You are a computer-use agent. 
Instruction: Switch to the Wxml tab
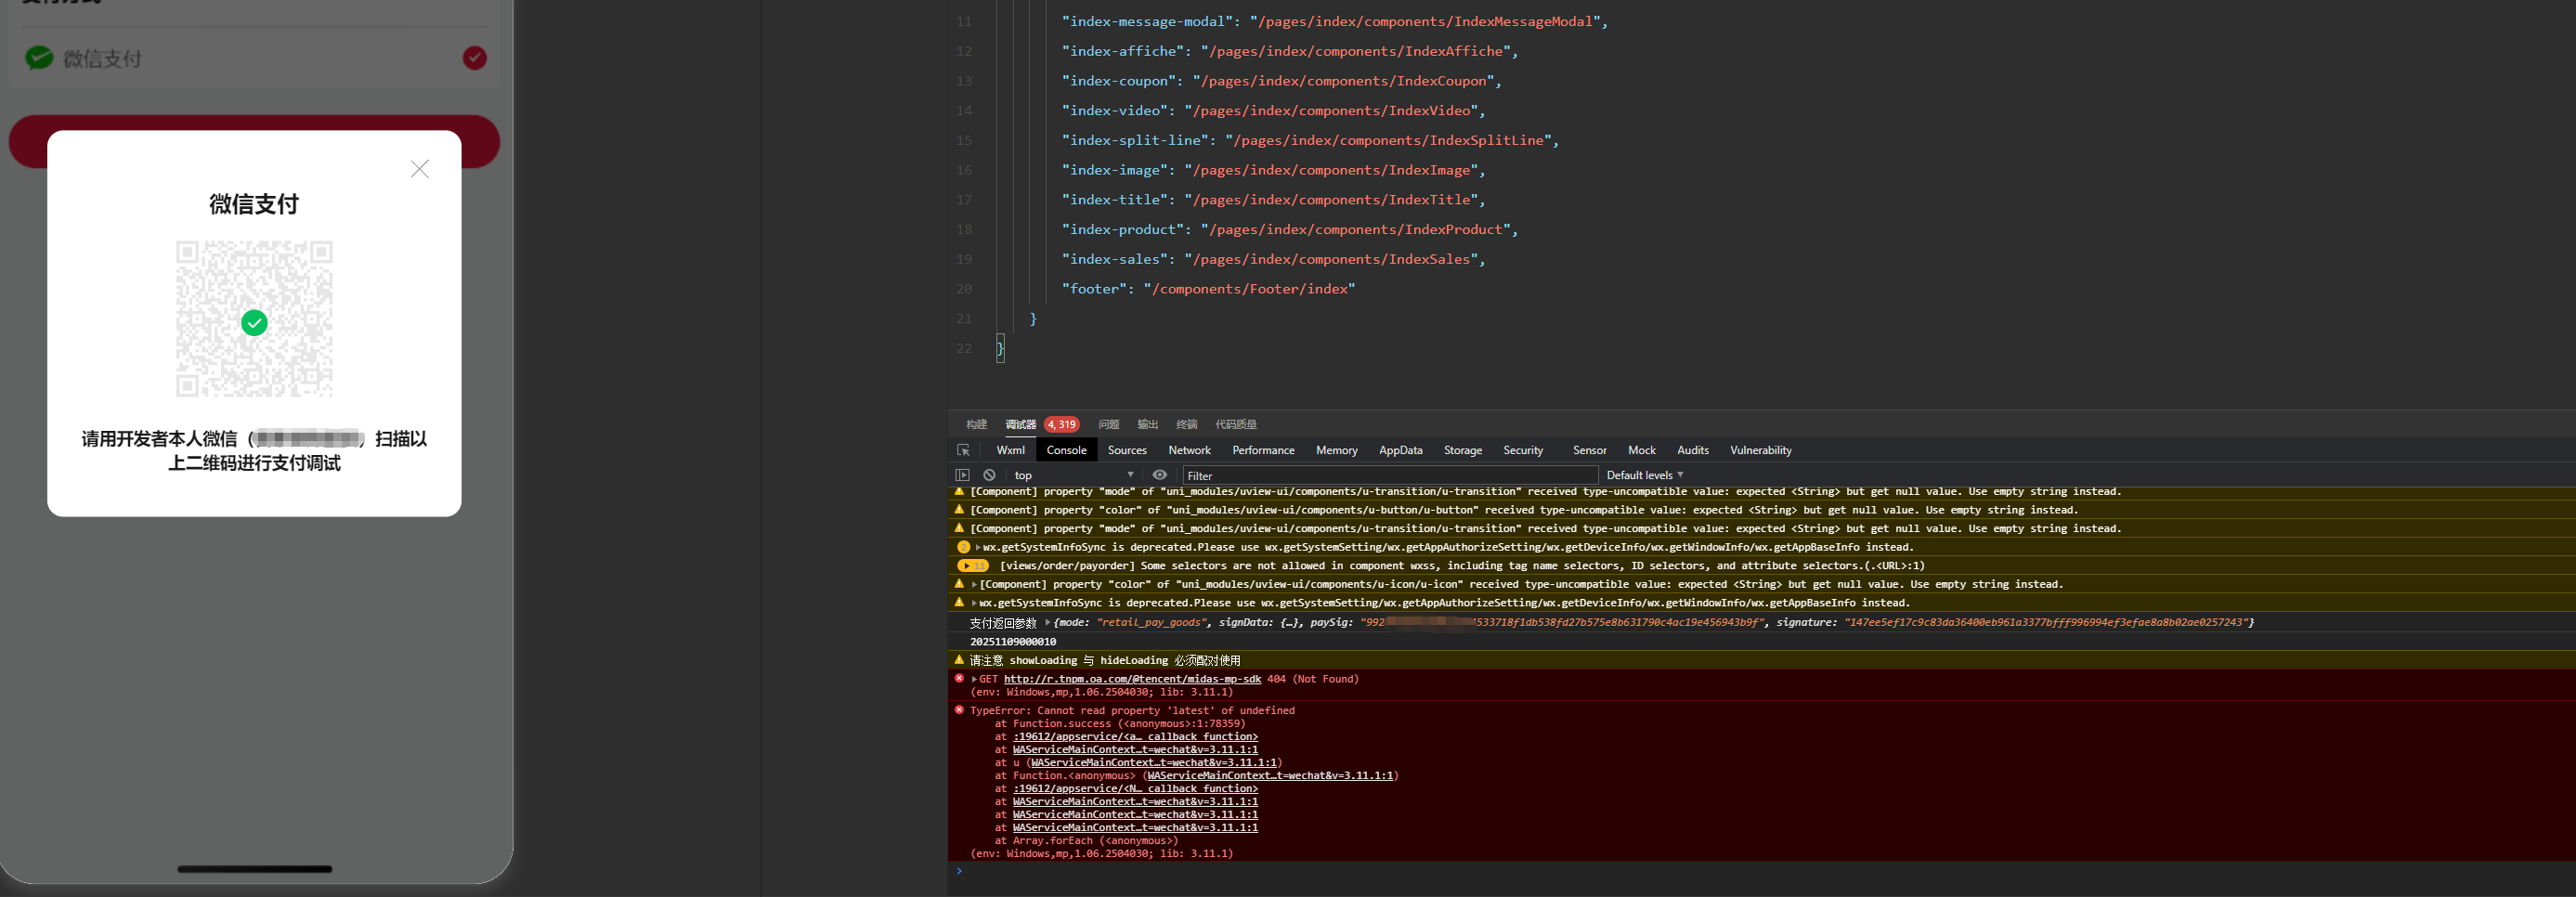click(x=1010, y=450)
